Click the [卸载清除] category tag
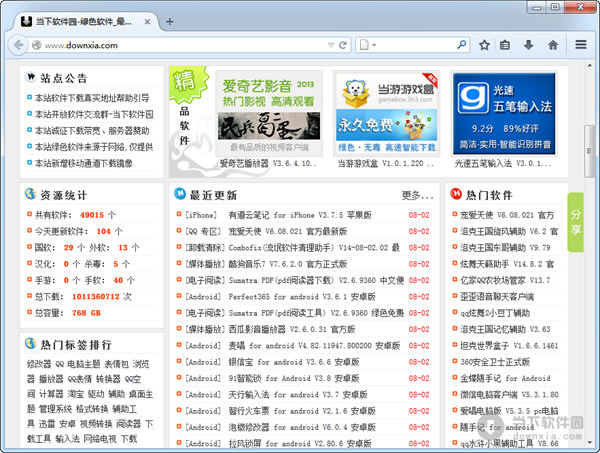The width and height of the screenshot is (600, 453). tap(205, 248)
